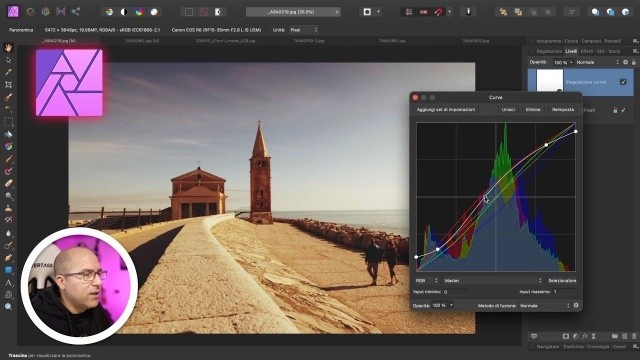
Task: Add a group folder icon in Layers footer
Action: click(615, 336)
